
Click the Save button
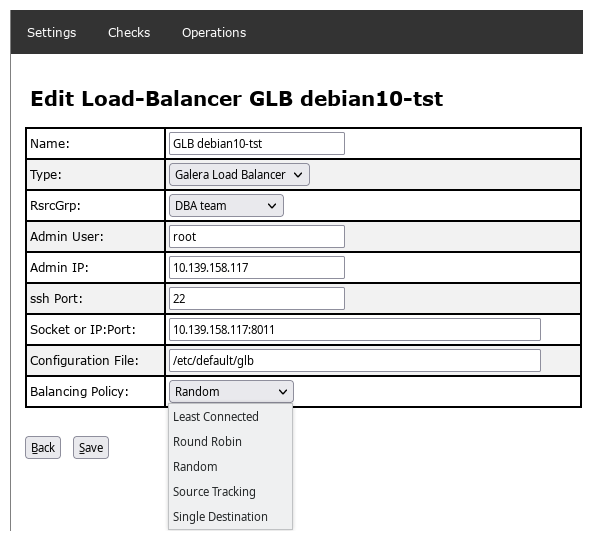[91, 448]
